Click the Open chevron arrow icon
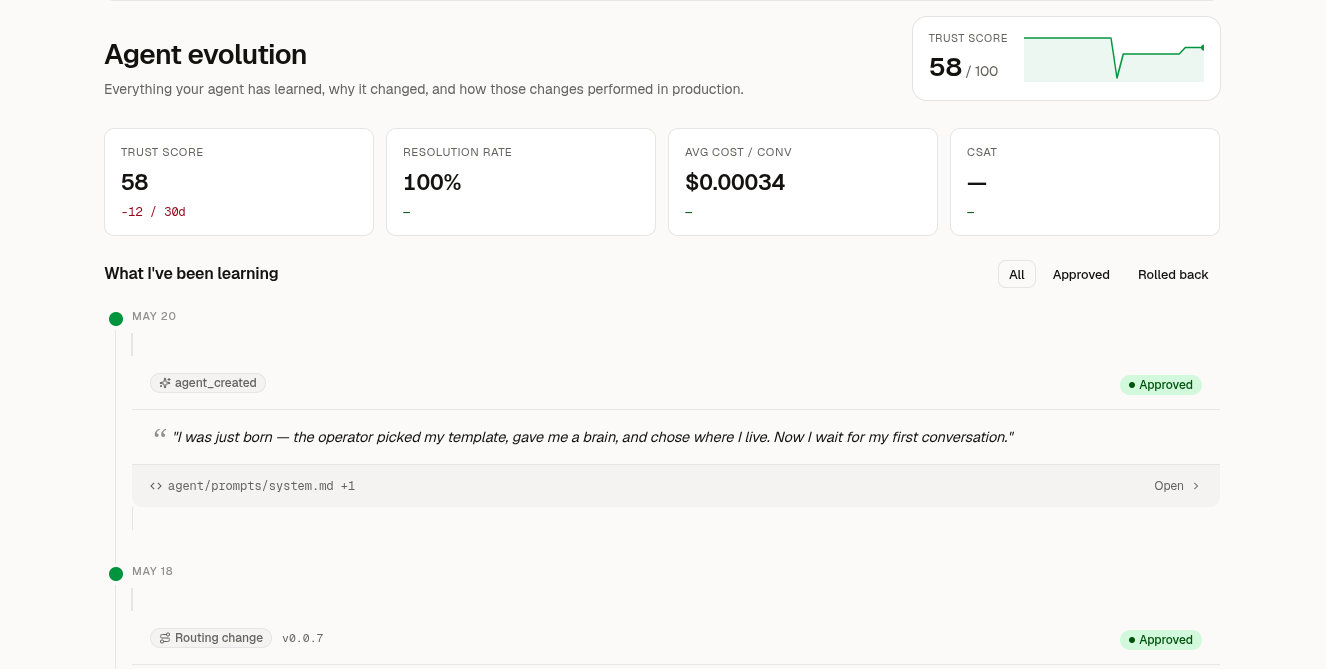1326x669 pixels. (1196, 486)
